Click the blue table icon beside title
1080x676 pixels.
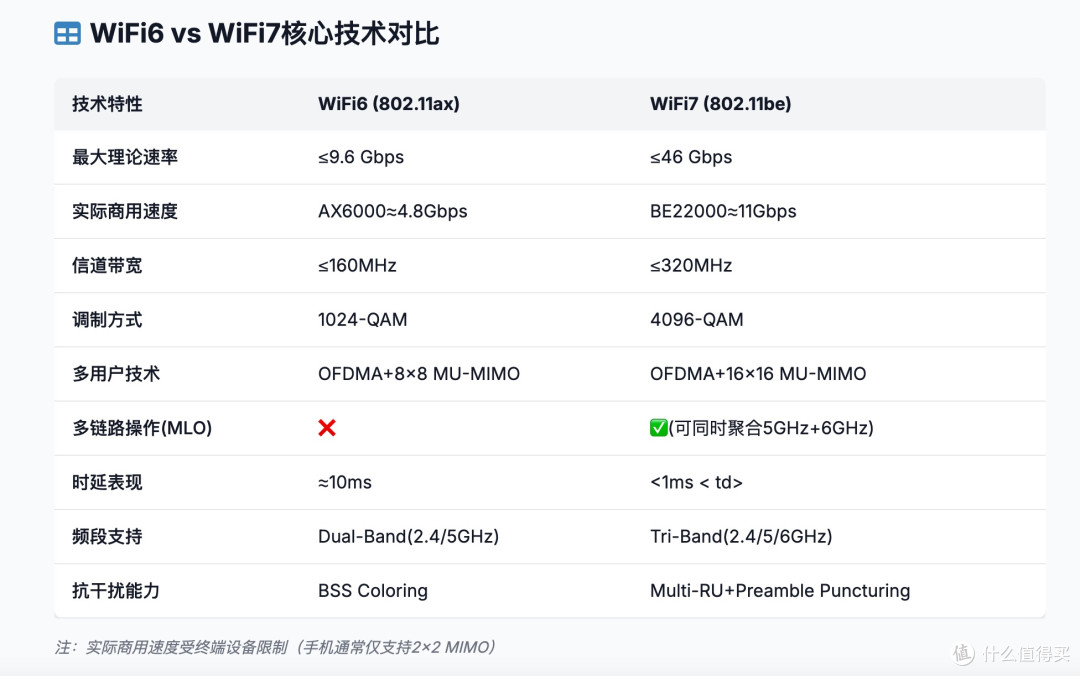[68, 33]
